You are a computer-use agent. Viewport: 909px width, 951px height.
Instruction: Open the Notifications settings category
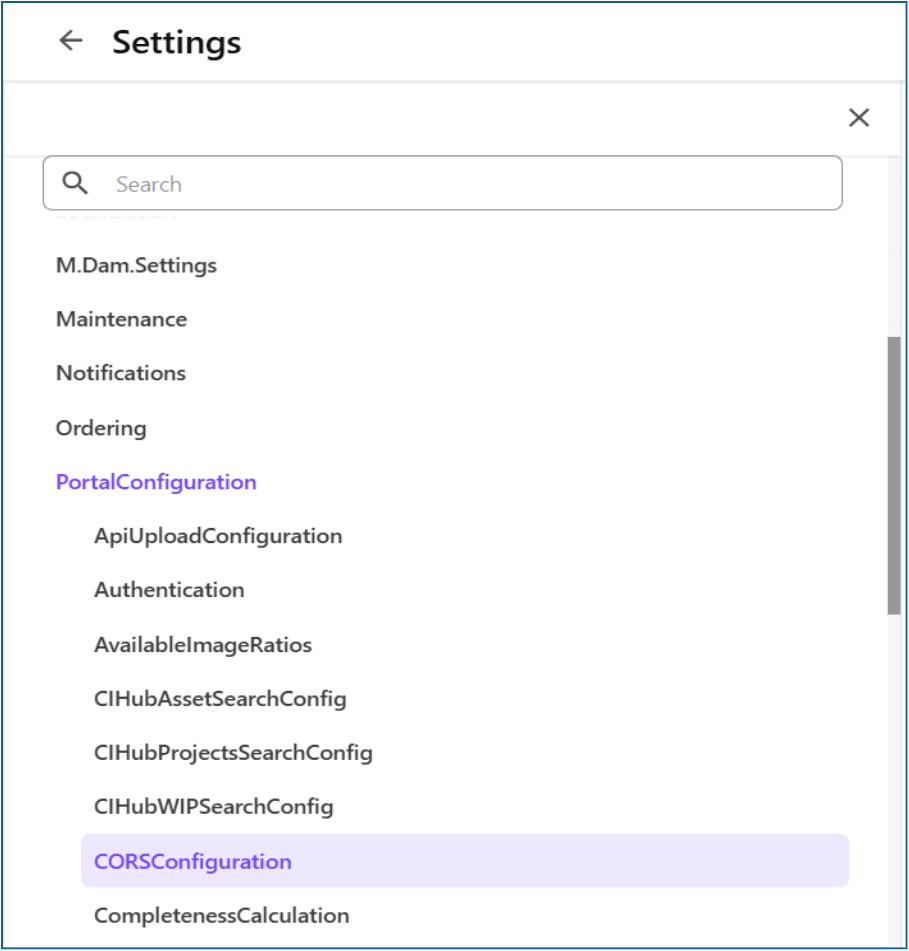coord(121,373)
